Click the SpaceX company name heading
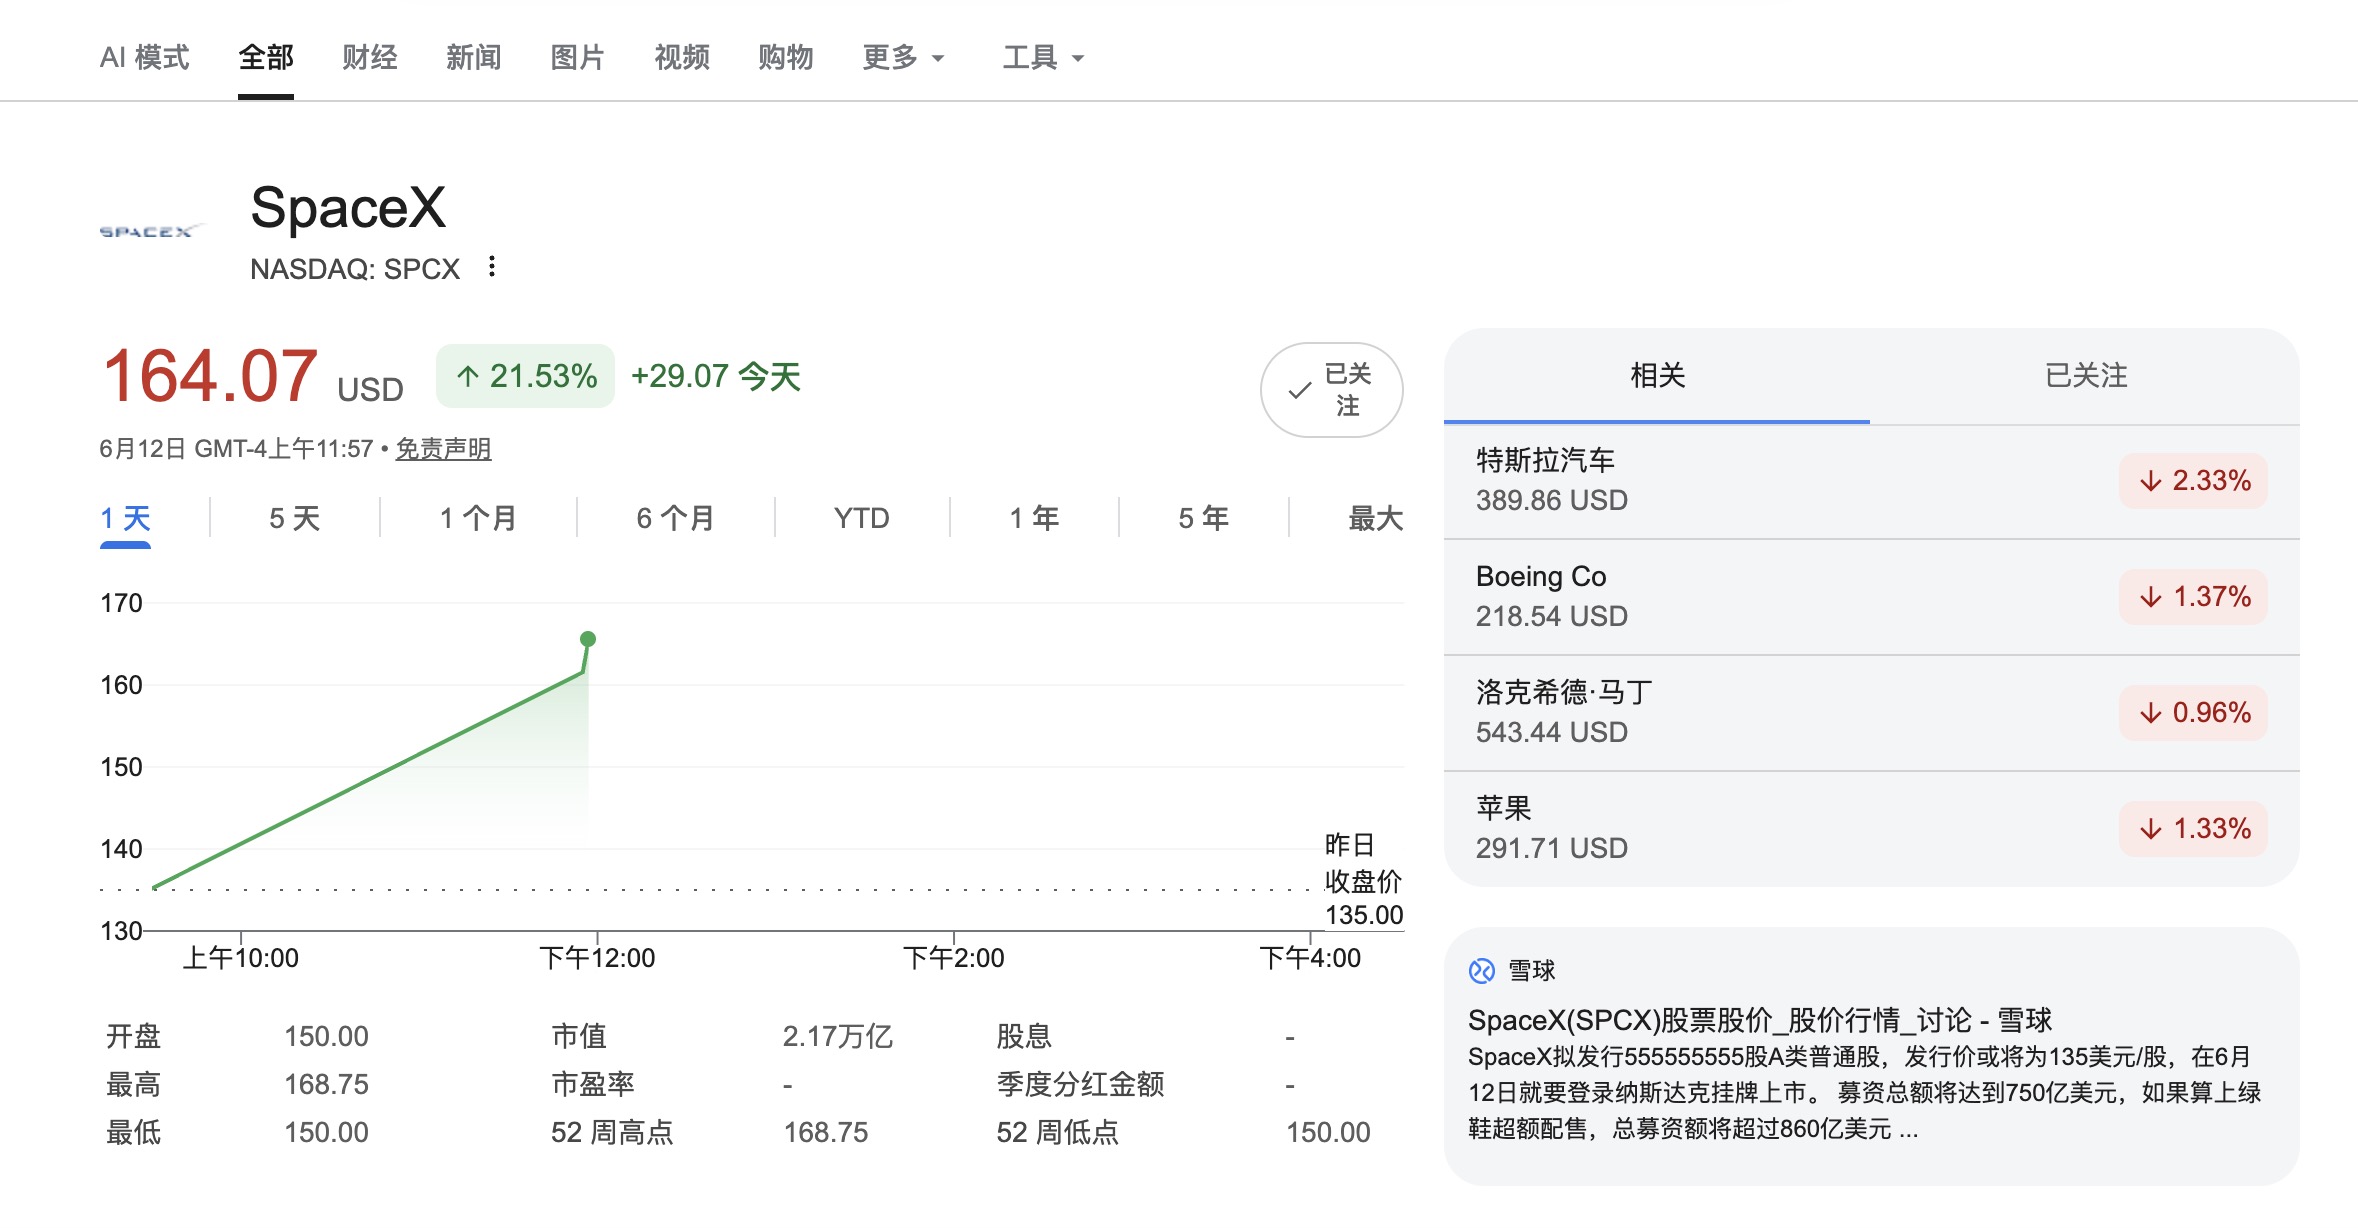 point(348,207)
